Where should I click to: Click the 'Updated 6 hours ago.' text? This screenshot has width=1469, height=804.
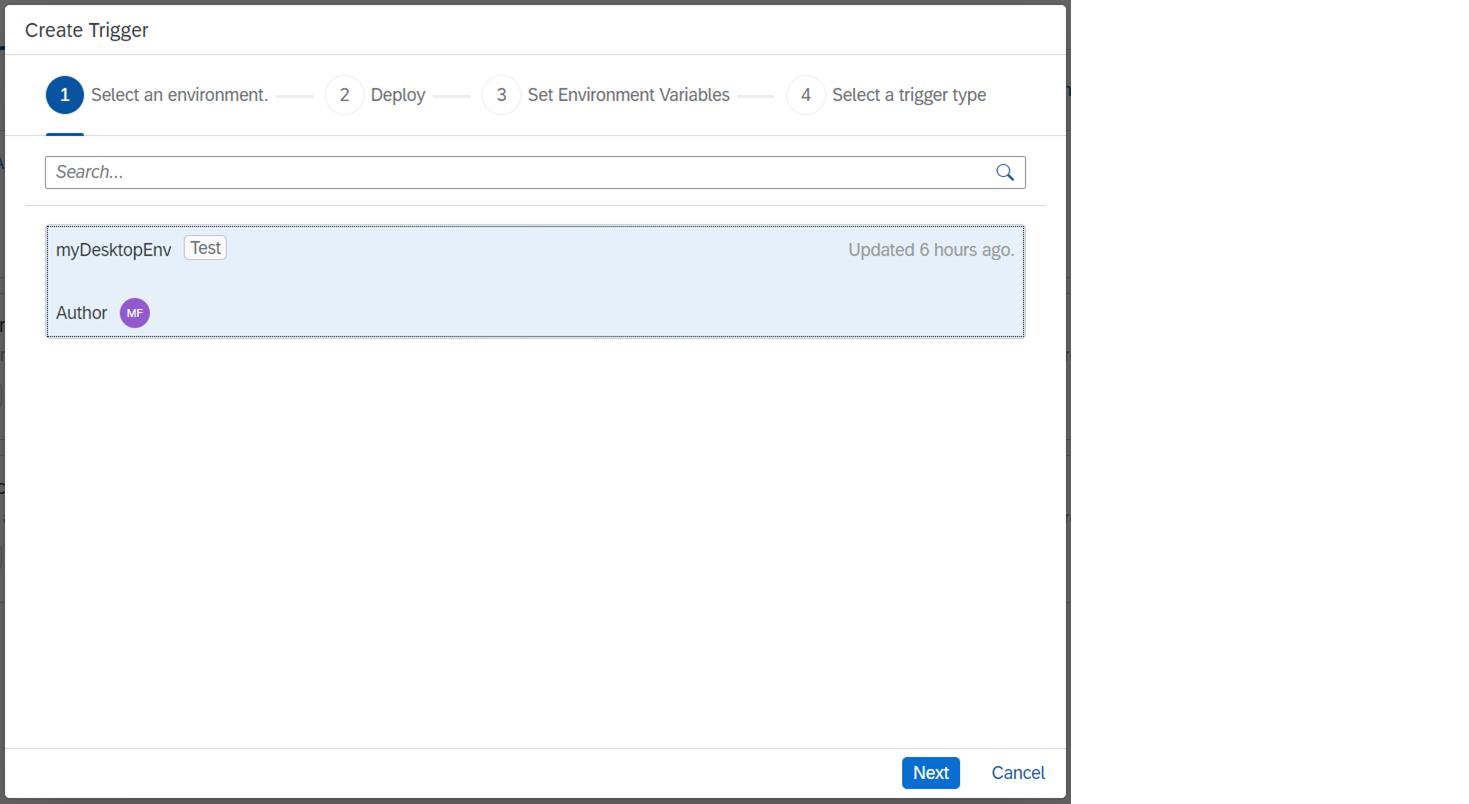pos(931,250)
